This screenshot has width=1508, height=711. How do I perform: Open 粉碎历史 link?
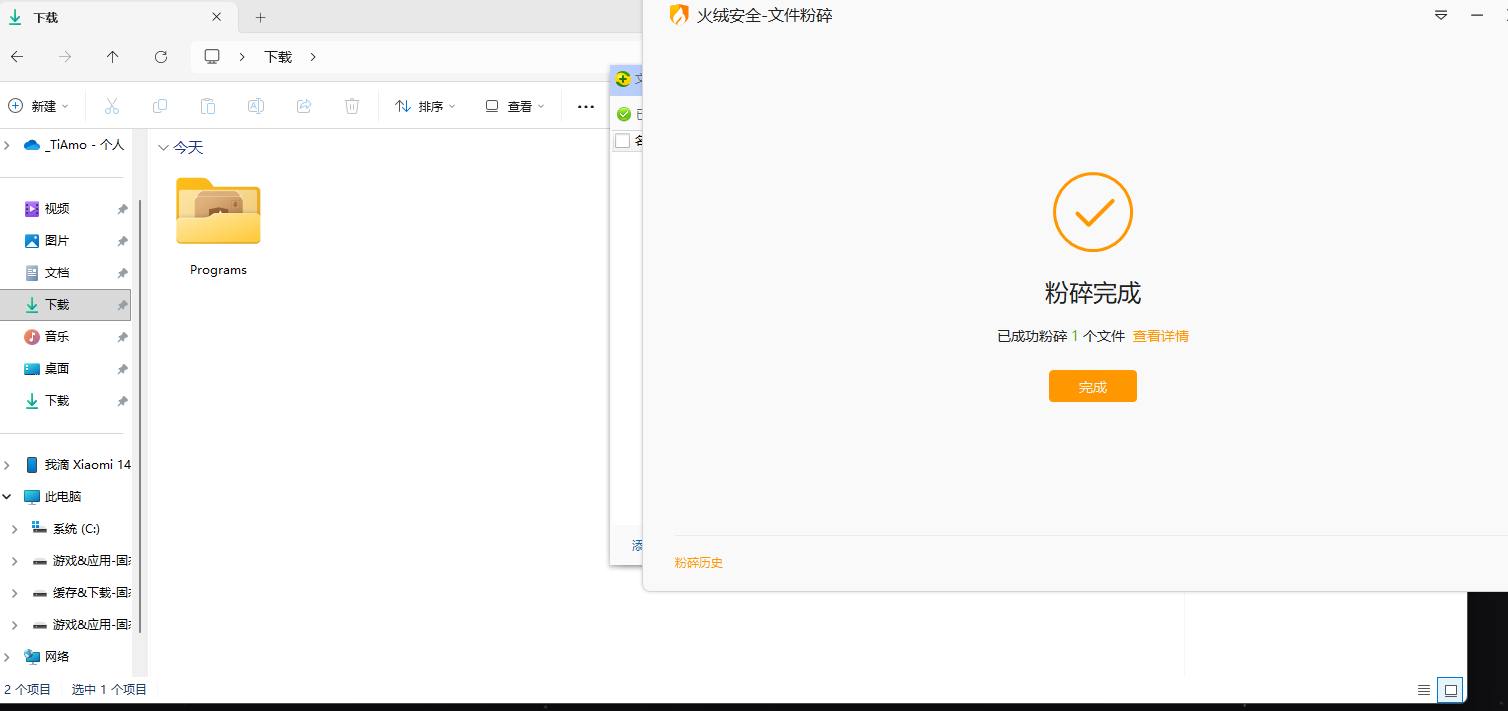point(698,563)
